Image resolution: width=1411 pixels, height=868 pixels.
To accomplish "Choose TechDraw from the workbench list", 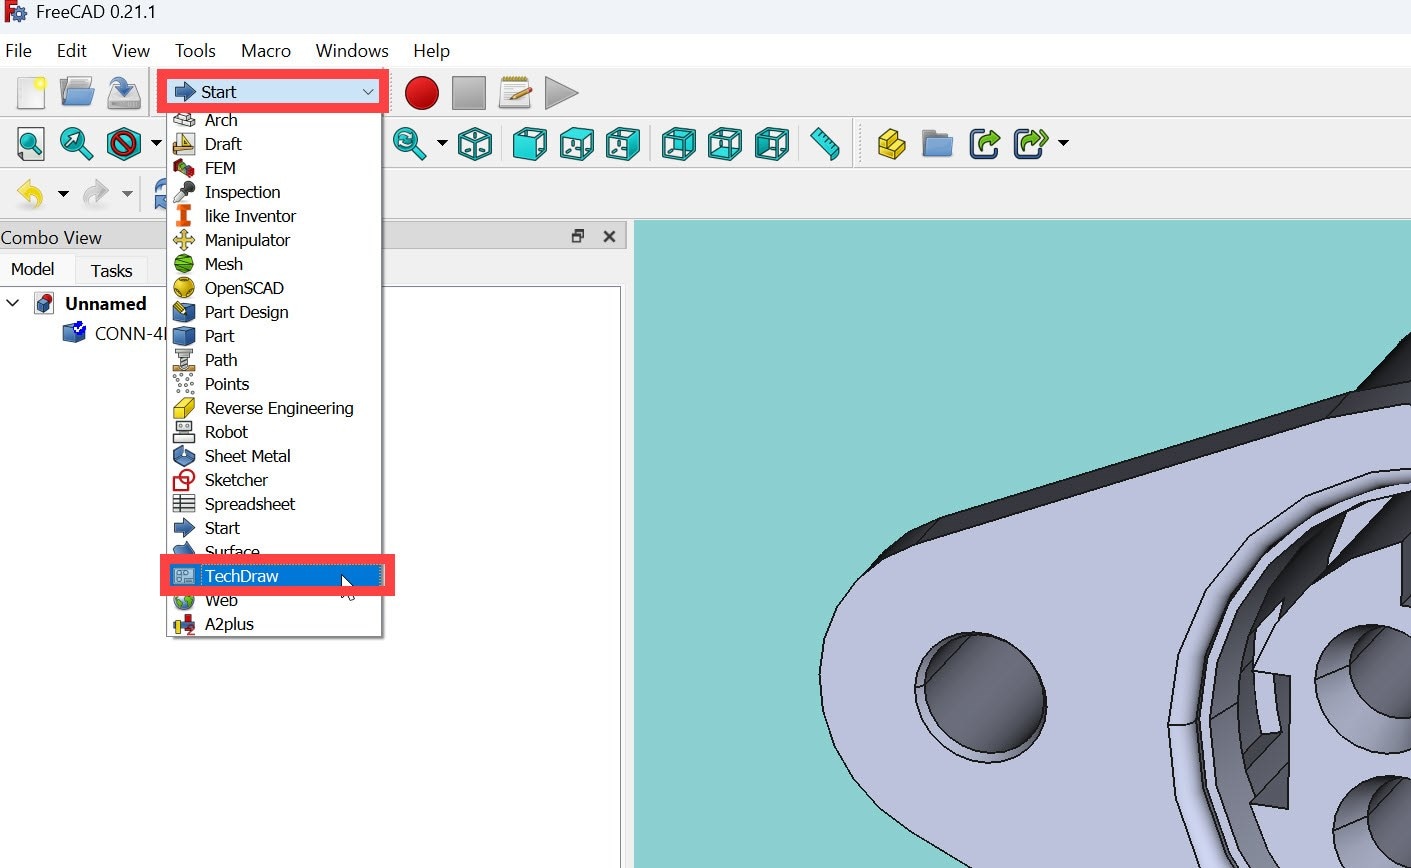I will pyautogui.click(x=242, y=576).
